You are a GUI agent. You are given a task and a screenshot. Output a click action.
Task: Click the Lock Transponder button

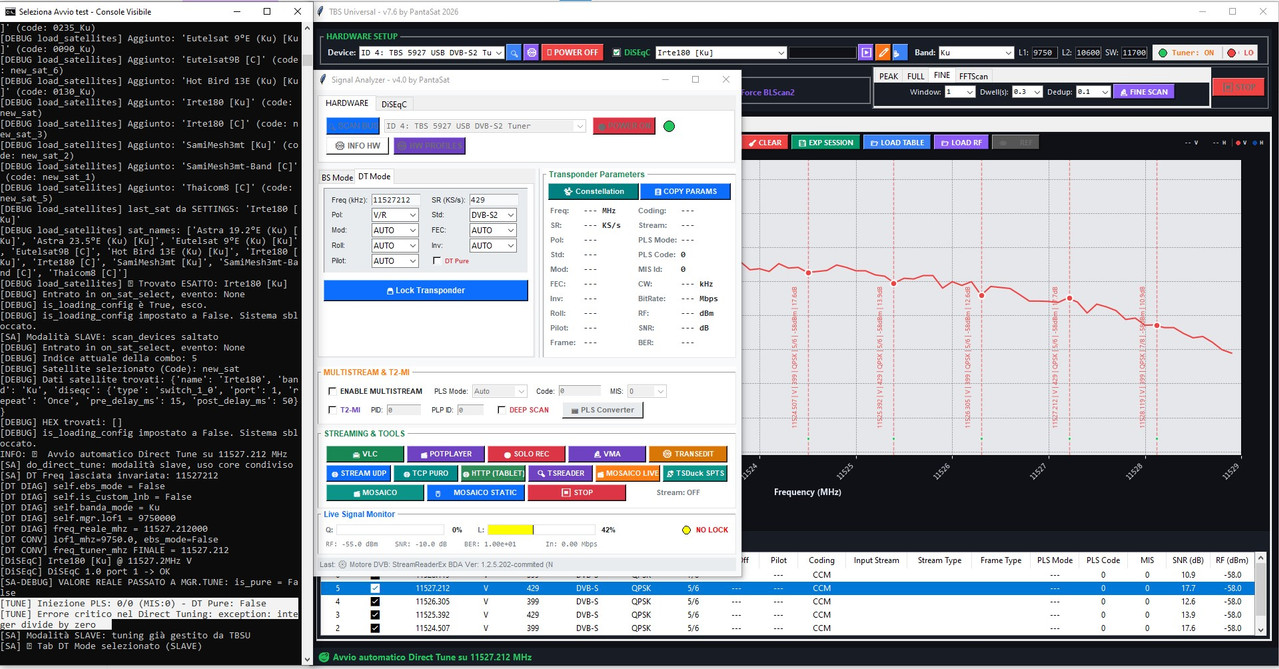pos(426,290)
